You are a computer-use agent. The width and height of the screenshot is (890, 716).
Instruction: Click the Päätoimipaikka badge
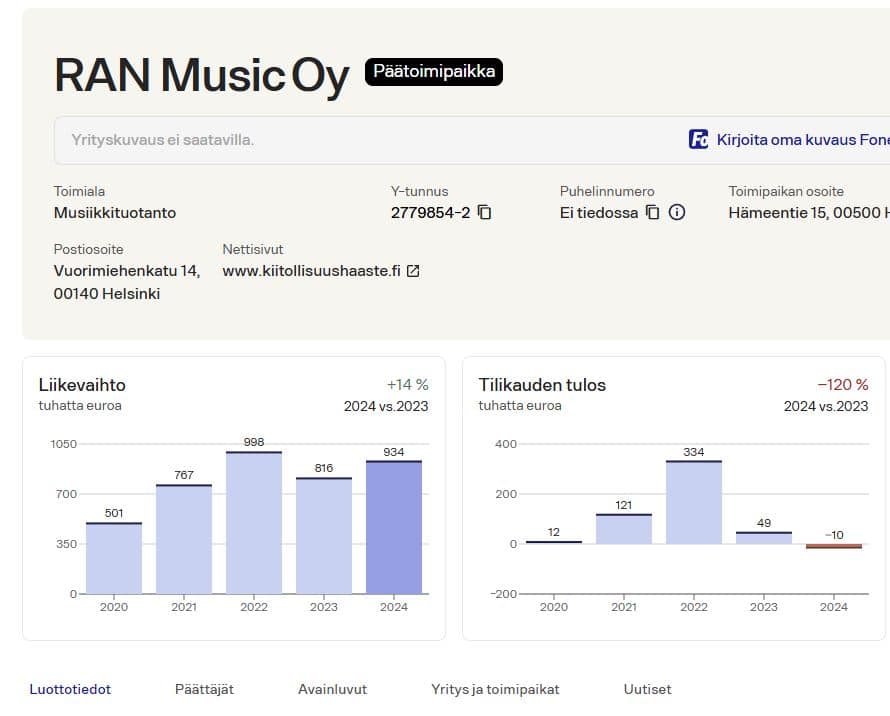[434, 72]
